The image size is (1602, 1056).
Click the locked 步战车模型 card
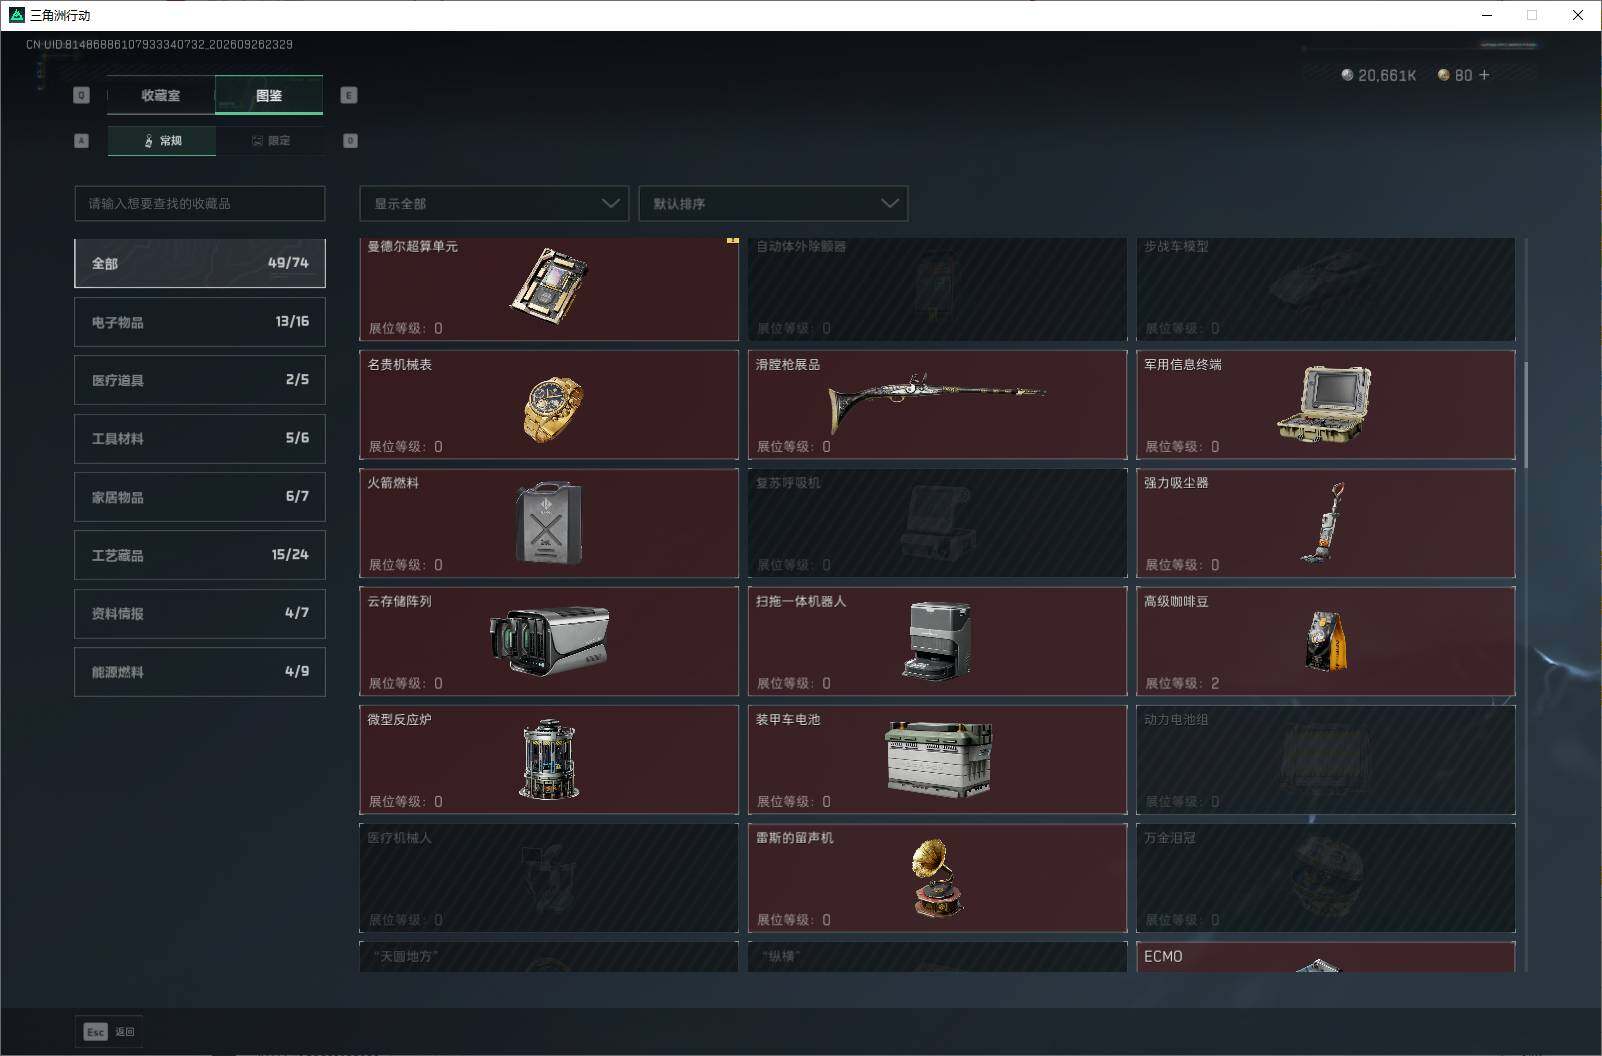point(1326,289)
